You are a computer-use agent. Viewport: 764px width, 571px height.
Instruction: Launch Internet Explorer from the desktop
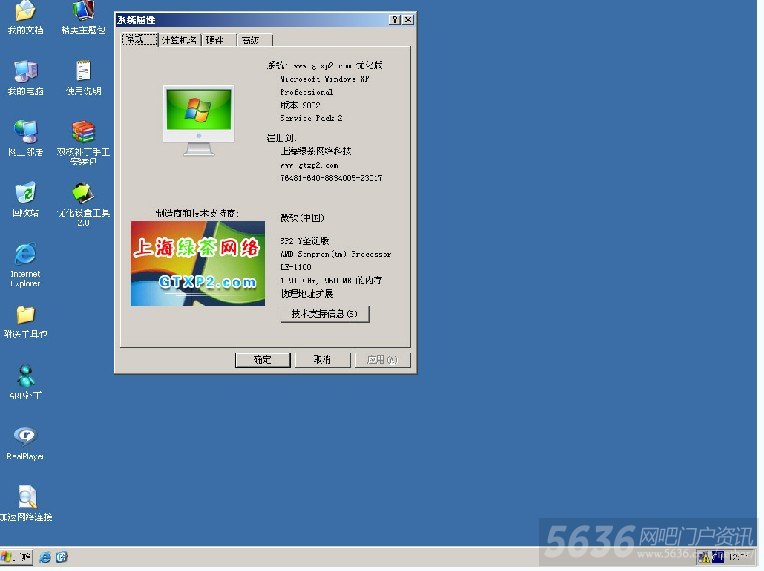pyautogui.click(x=25, y=265)
